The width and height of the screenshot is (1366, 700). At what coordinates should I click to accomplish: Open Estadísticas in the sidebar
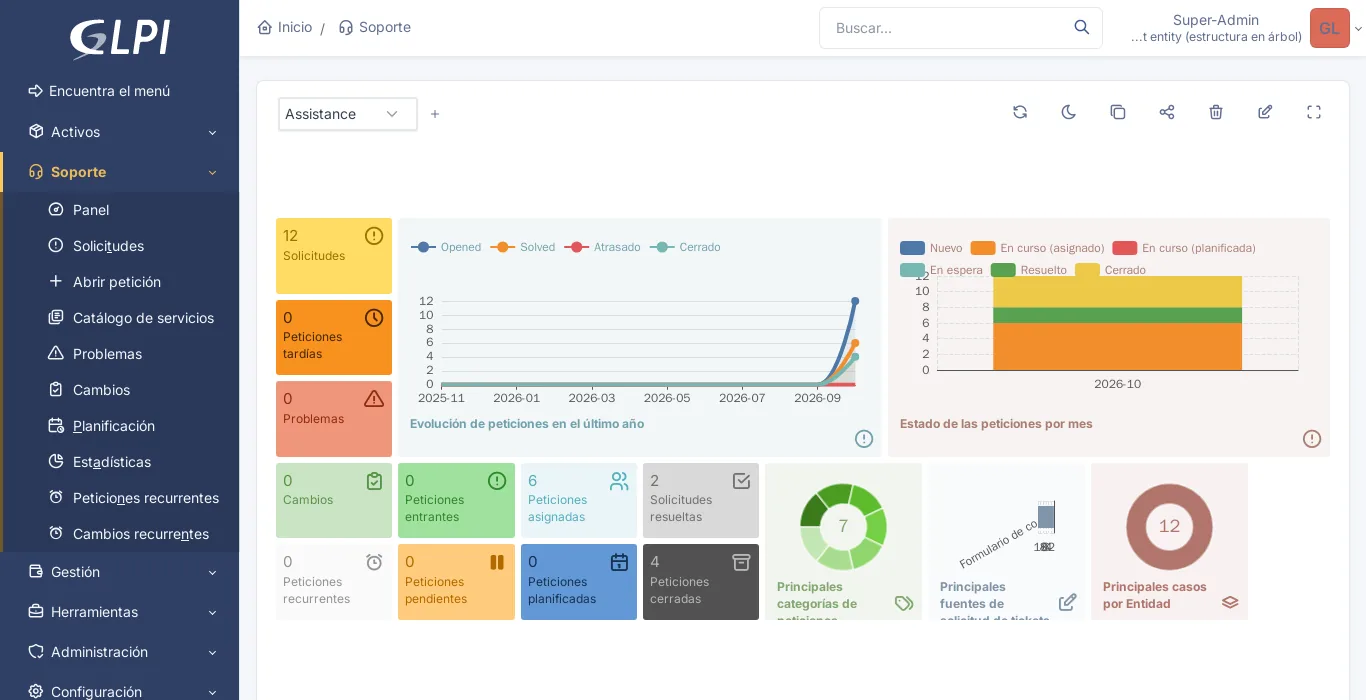coord(121,462)
